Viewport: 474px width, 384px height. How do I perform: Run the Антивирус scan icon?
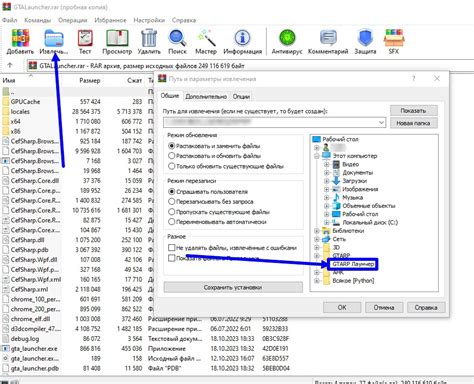[x=287, y=38]
